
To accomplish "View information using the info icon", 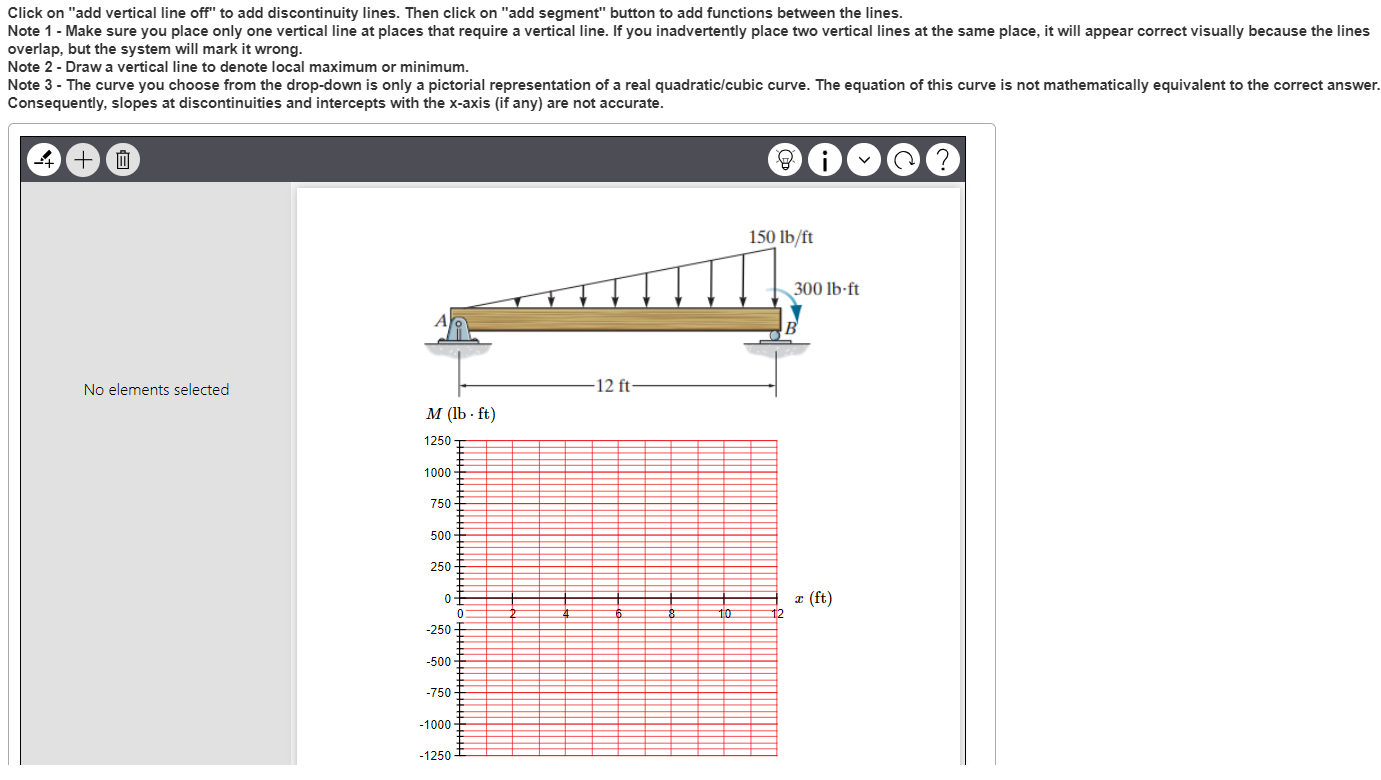I will click(x=824, y=159).
